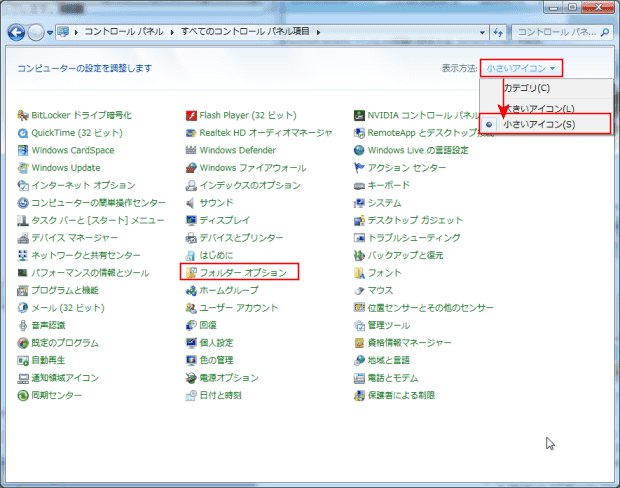
Task: Click the すべてのコントロール パネル項目 breadcrumb
Action: click(245, 32)
